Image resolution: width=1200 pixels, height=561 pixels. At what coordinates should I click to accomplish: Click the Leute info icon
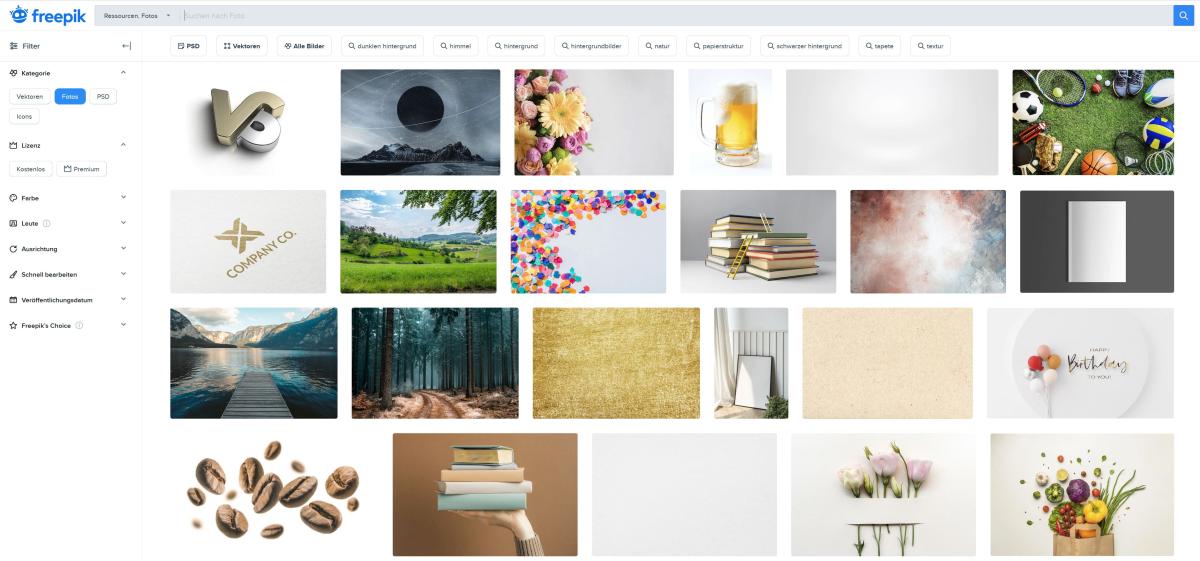(47, 223)
